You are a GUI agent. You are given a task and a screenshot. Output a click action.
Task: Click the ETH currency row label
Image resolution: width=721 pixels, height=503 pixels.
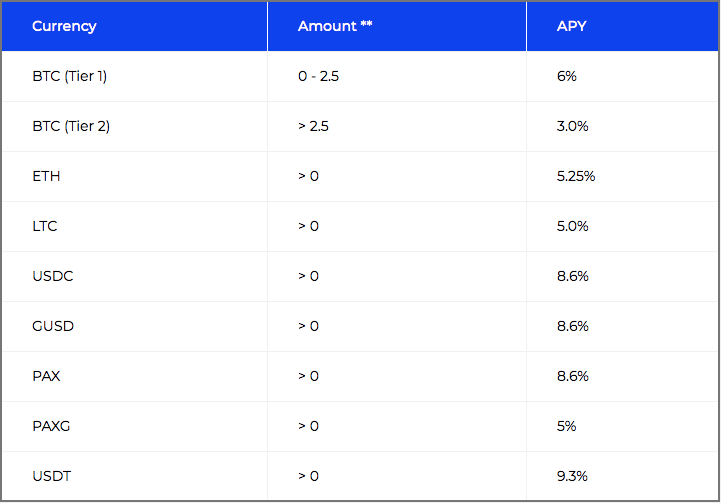[46, 176]
